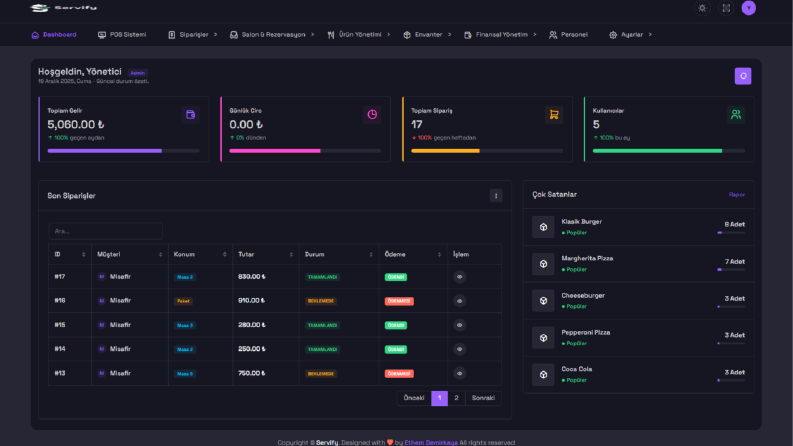
Task: Click the Kullanıcılar progress bar
Action: click(x=669, y=151)
